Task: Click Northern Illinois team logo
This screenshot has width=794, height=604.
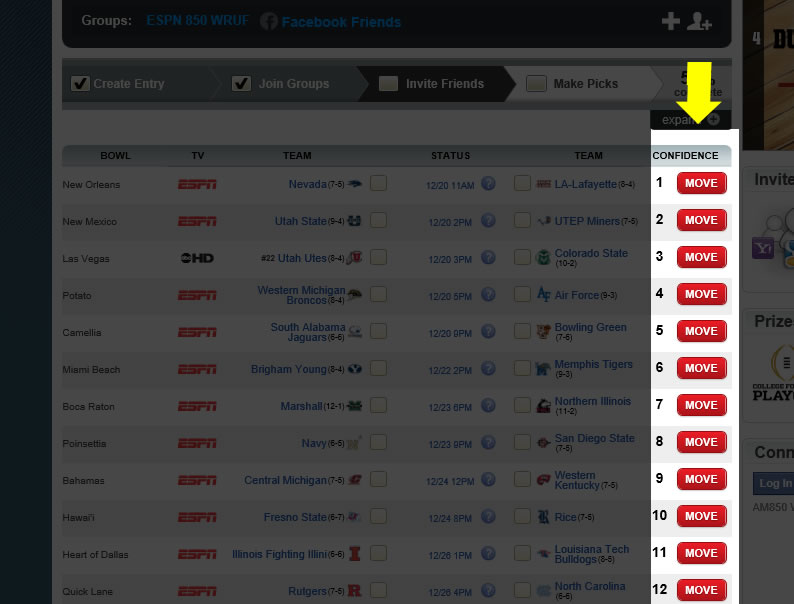Action: coord(543,406)
